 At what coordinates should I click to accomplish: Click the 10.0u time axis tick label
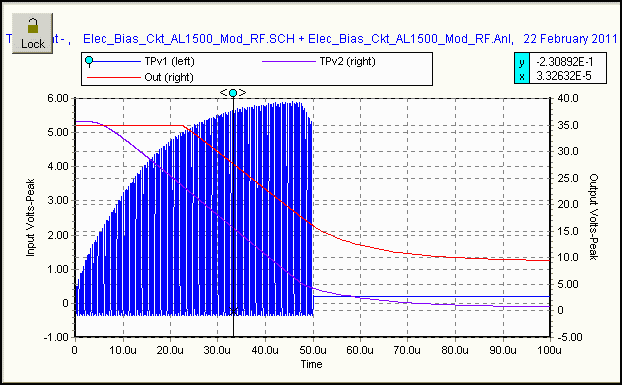(123, 350)
